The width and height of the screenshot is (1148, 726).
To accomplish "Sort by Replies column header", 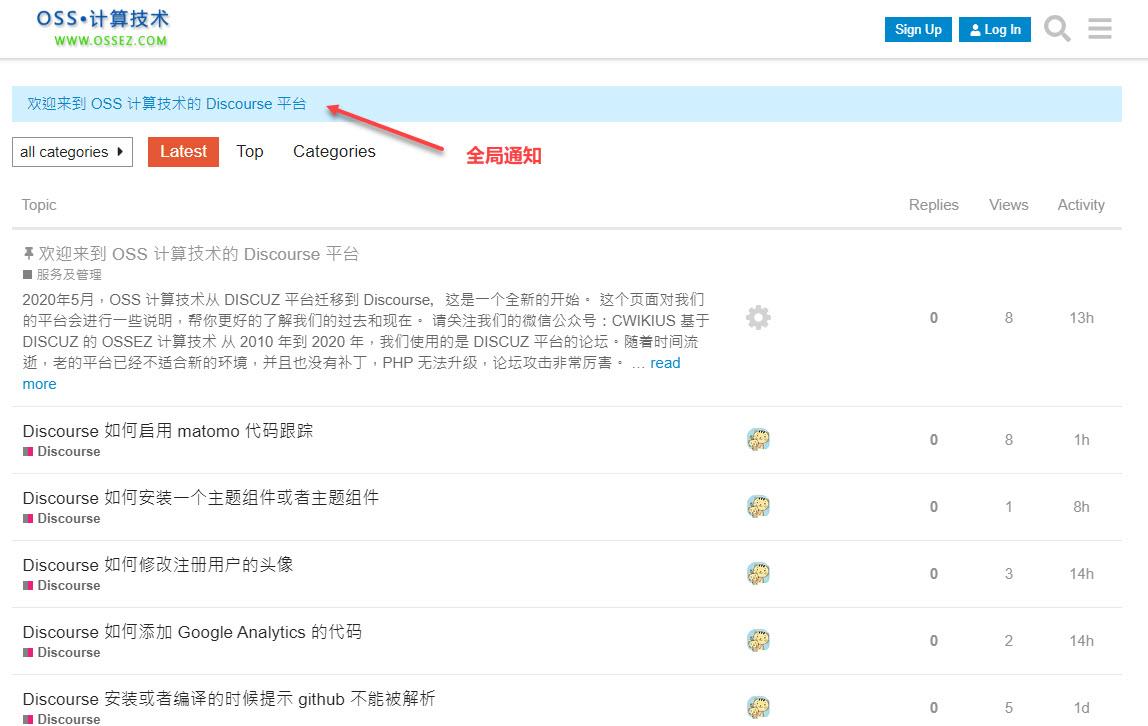I will [933, 205].
